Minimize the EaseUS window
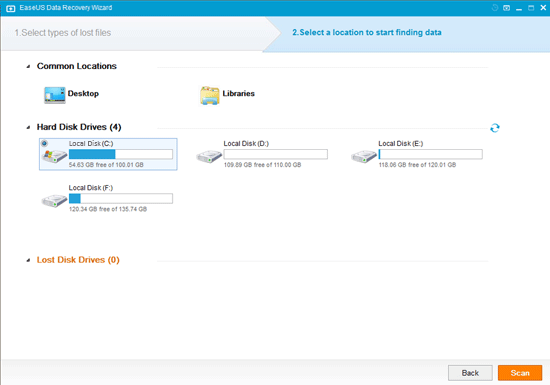This screenshot has width=550, height=385. click(x=519, y=8)
